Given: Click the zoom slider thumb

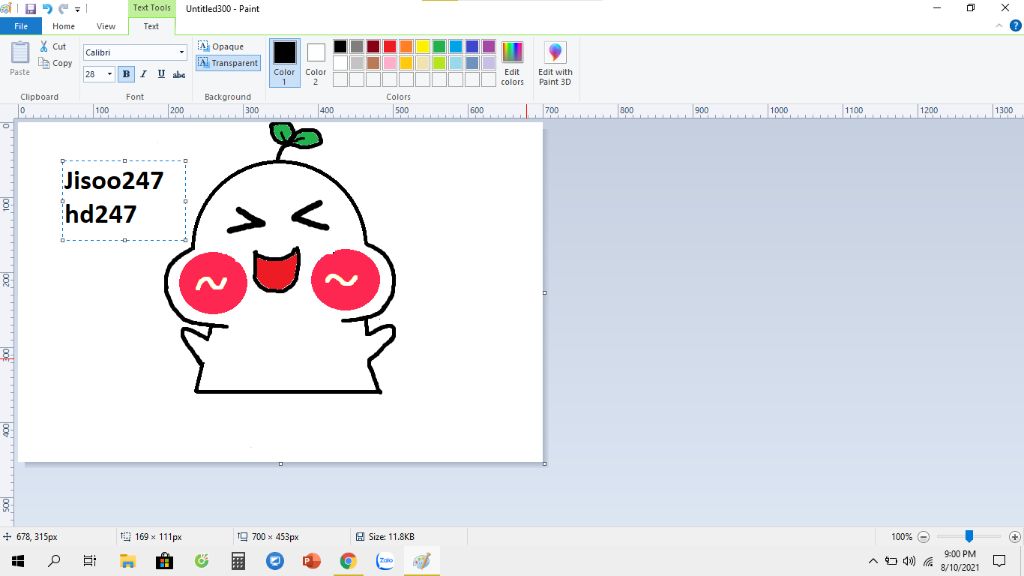Looking at the screenshot, I should pyautogui.click(x=969, y=536).
